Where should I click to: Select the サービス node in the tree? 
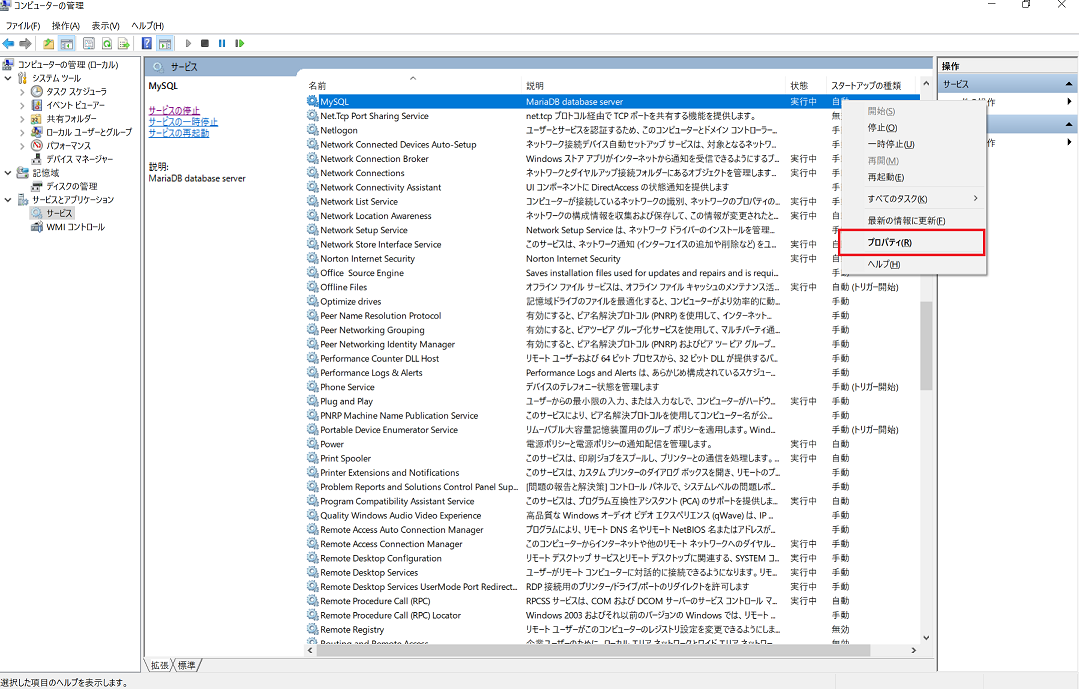coord(59,213)
